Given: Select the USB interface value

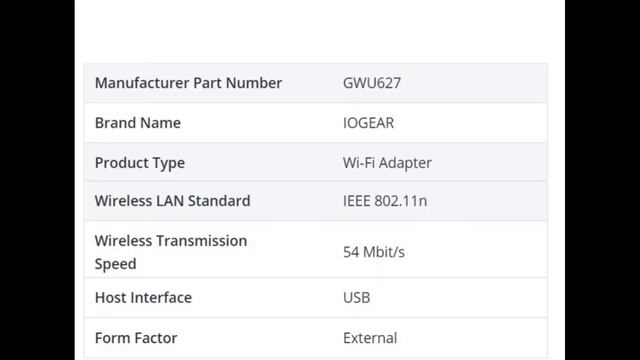Looking at the screenshot, I should click(356, 298).
